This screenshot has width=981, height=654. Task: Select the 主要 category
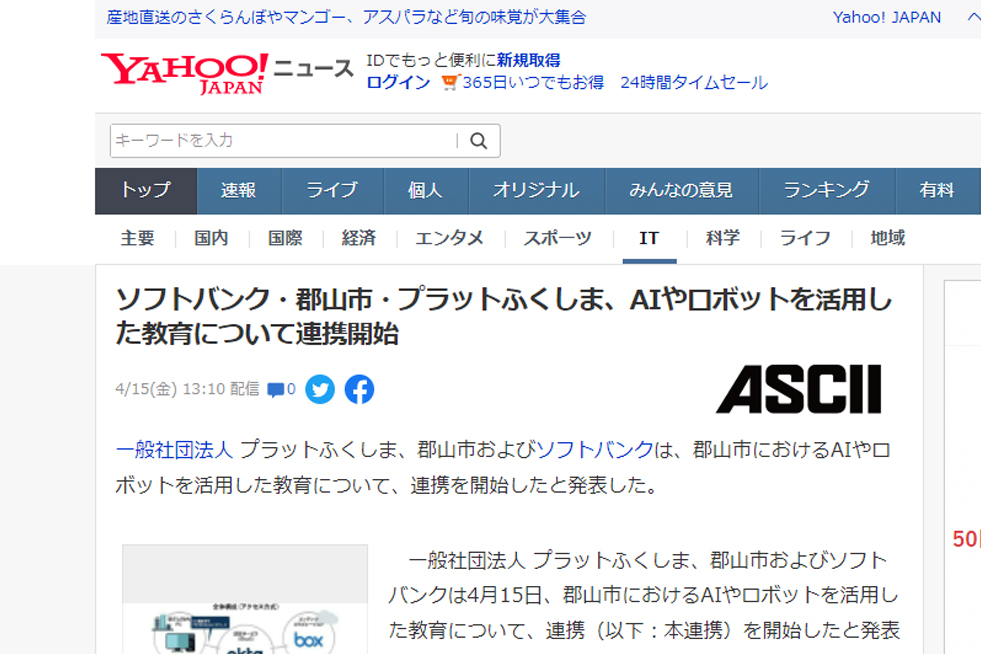point(138,238)
